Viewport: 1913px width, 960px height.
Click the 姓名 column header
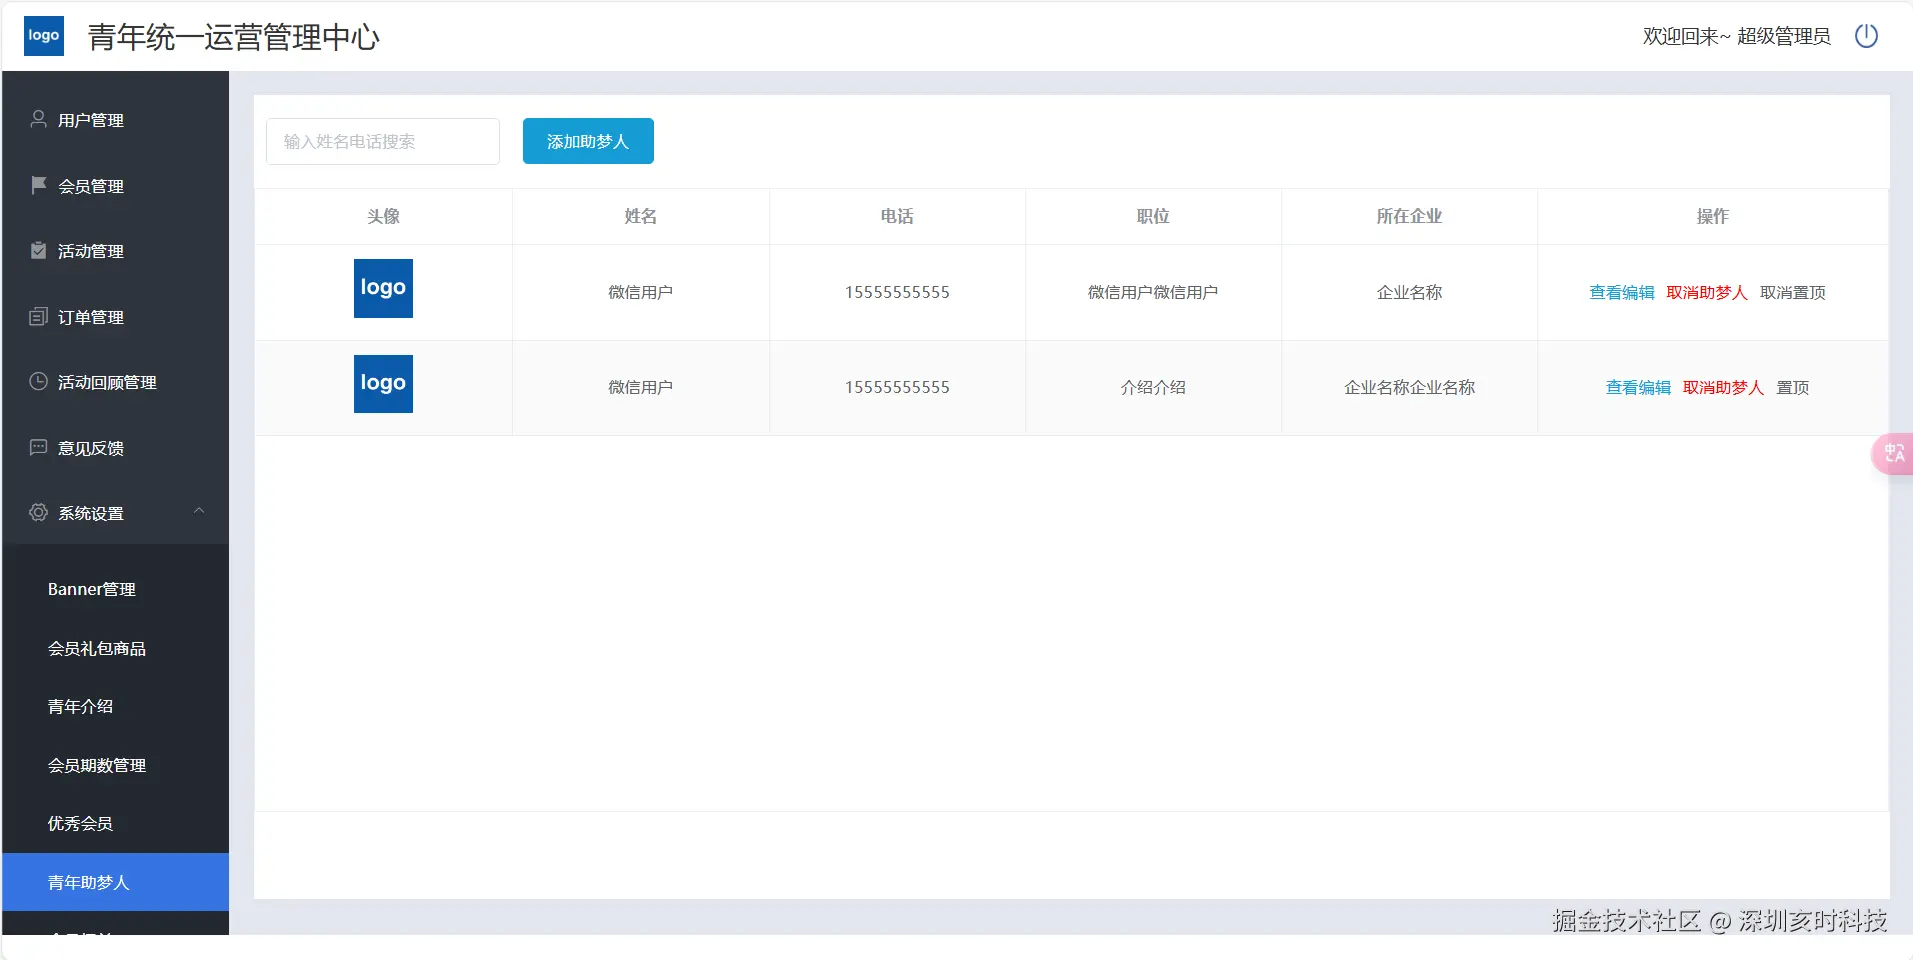coord(640,216)
